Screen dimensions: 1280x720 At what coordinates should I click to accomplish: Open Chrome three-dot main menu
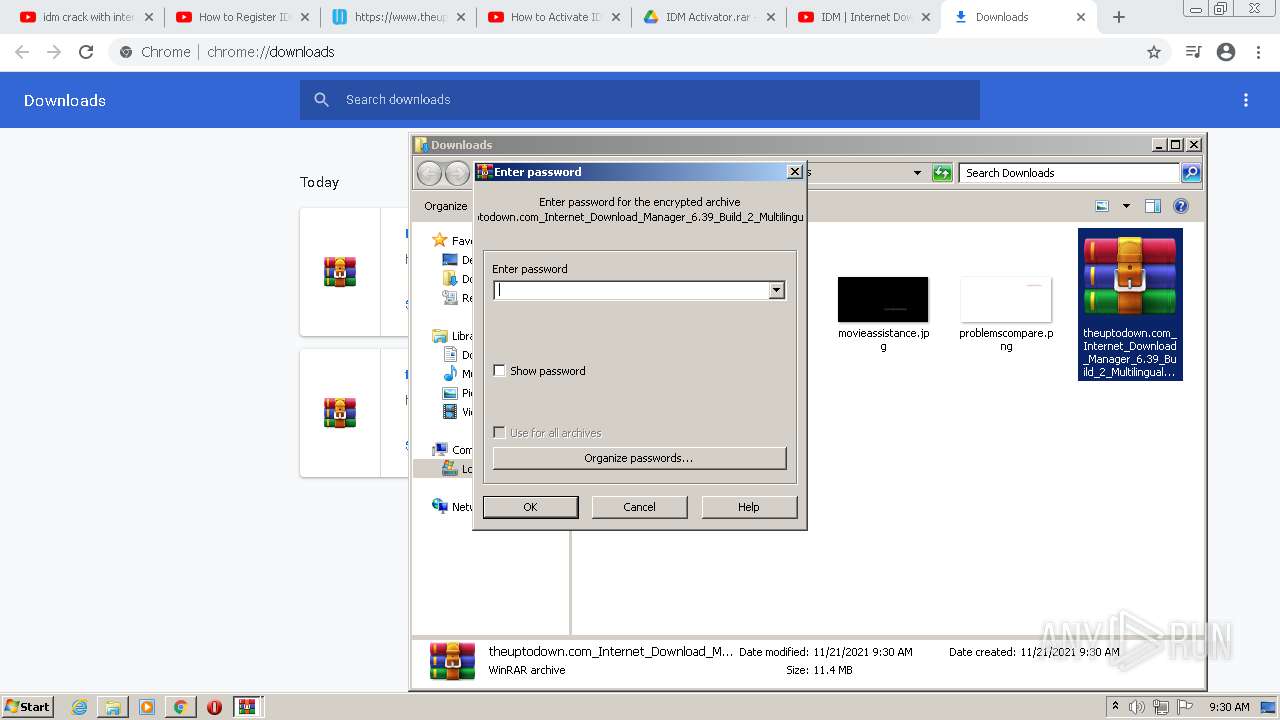tap(1258, 52)
